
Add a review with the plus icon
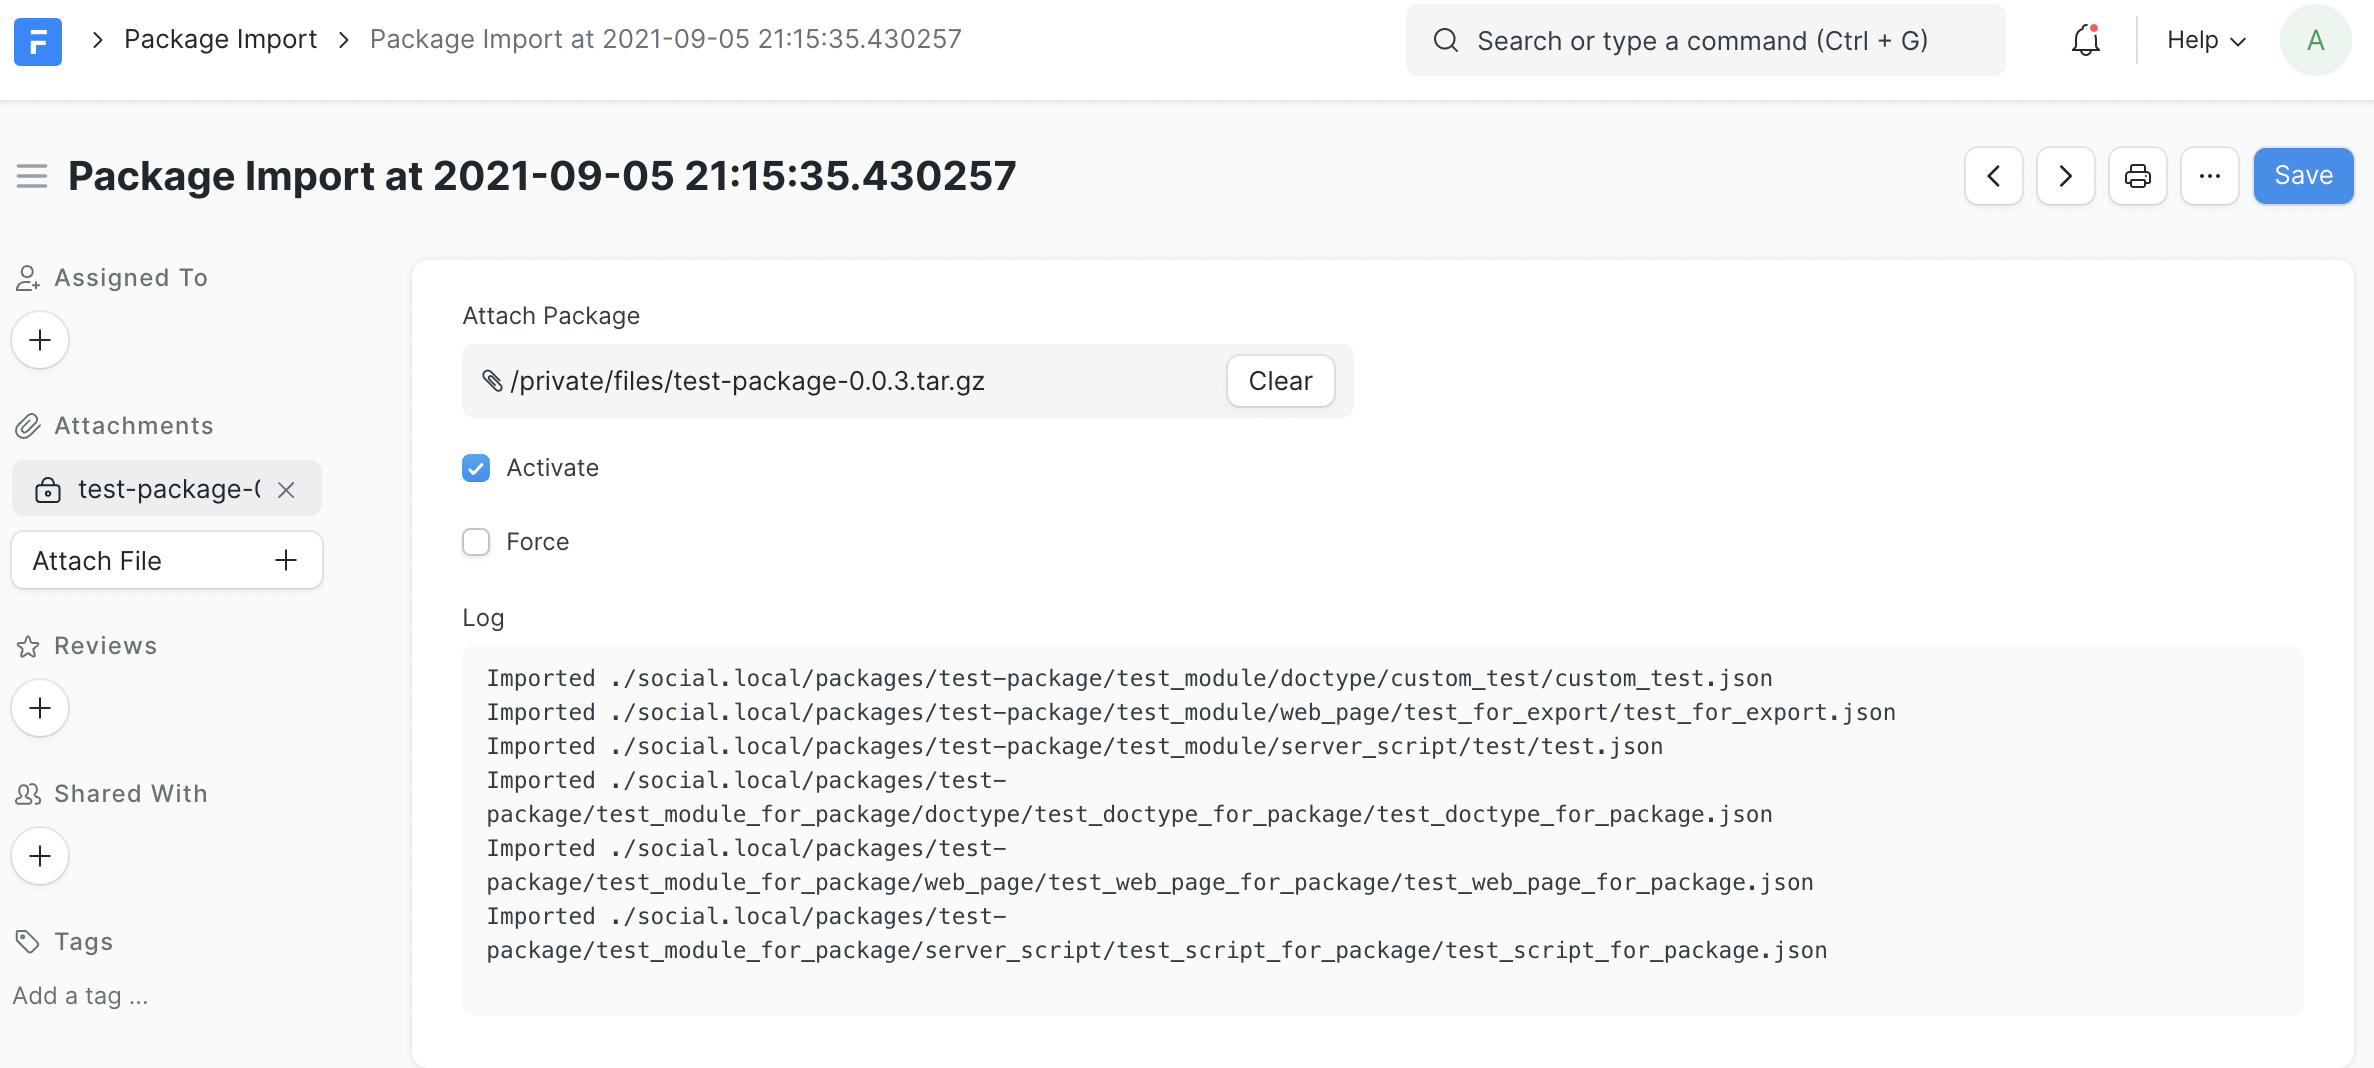tap(39, 707)
